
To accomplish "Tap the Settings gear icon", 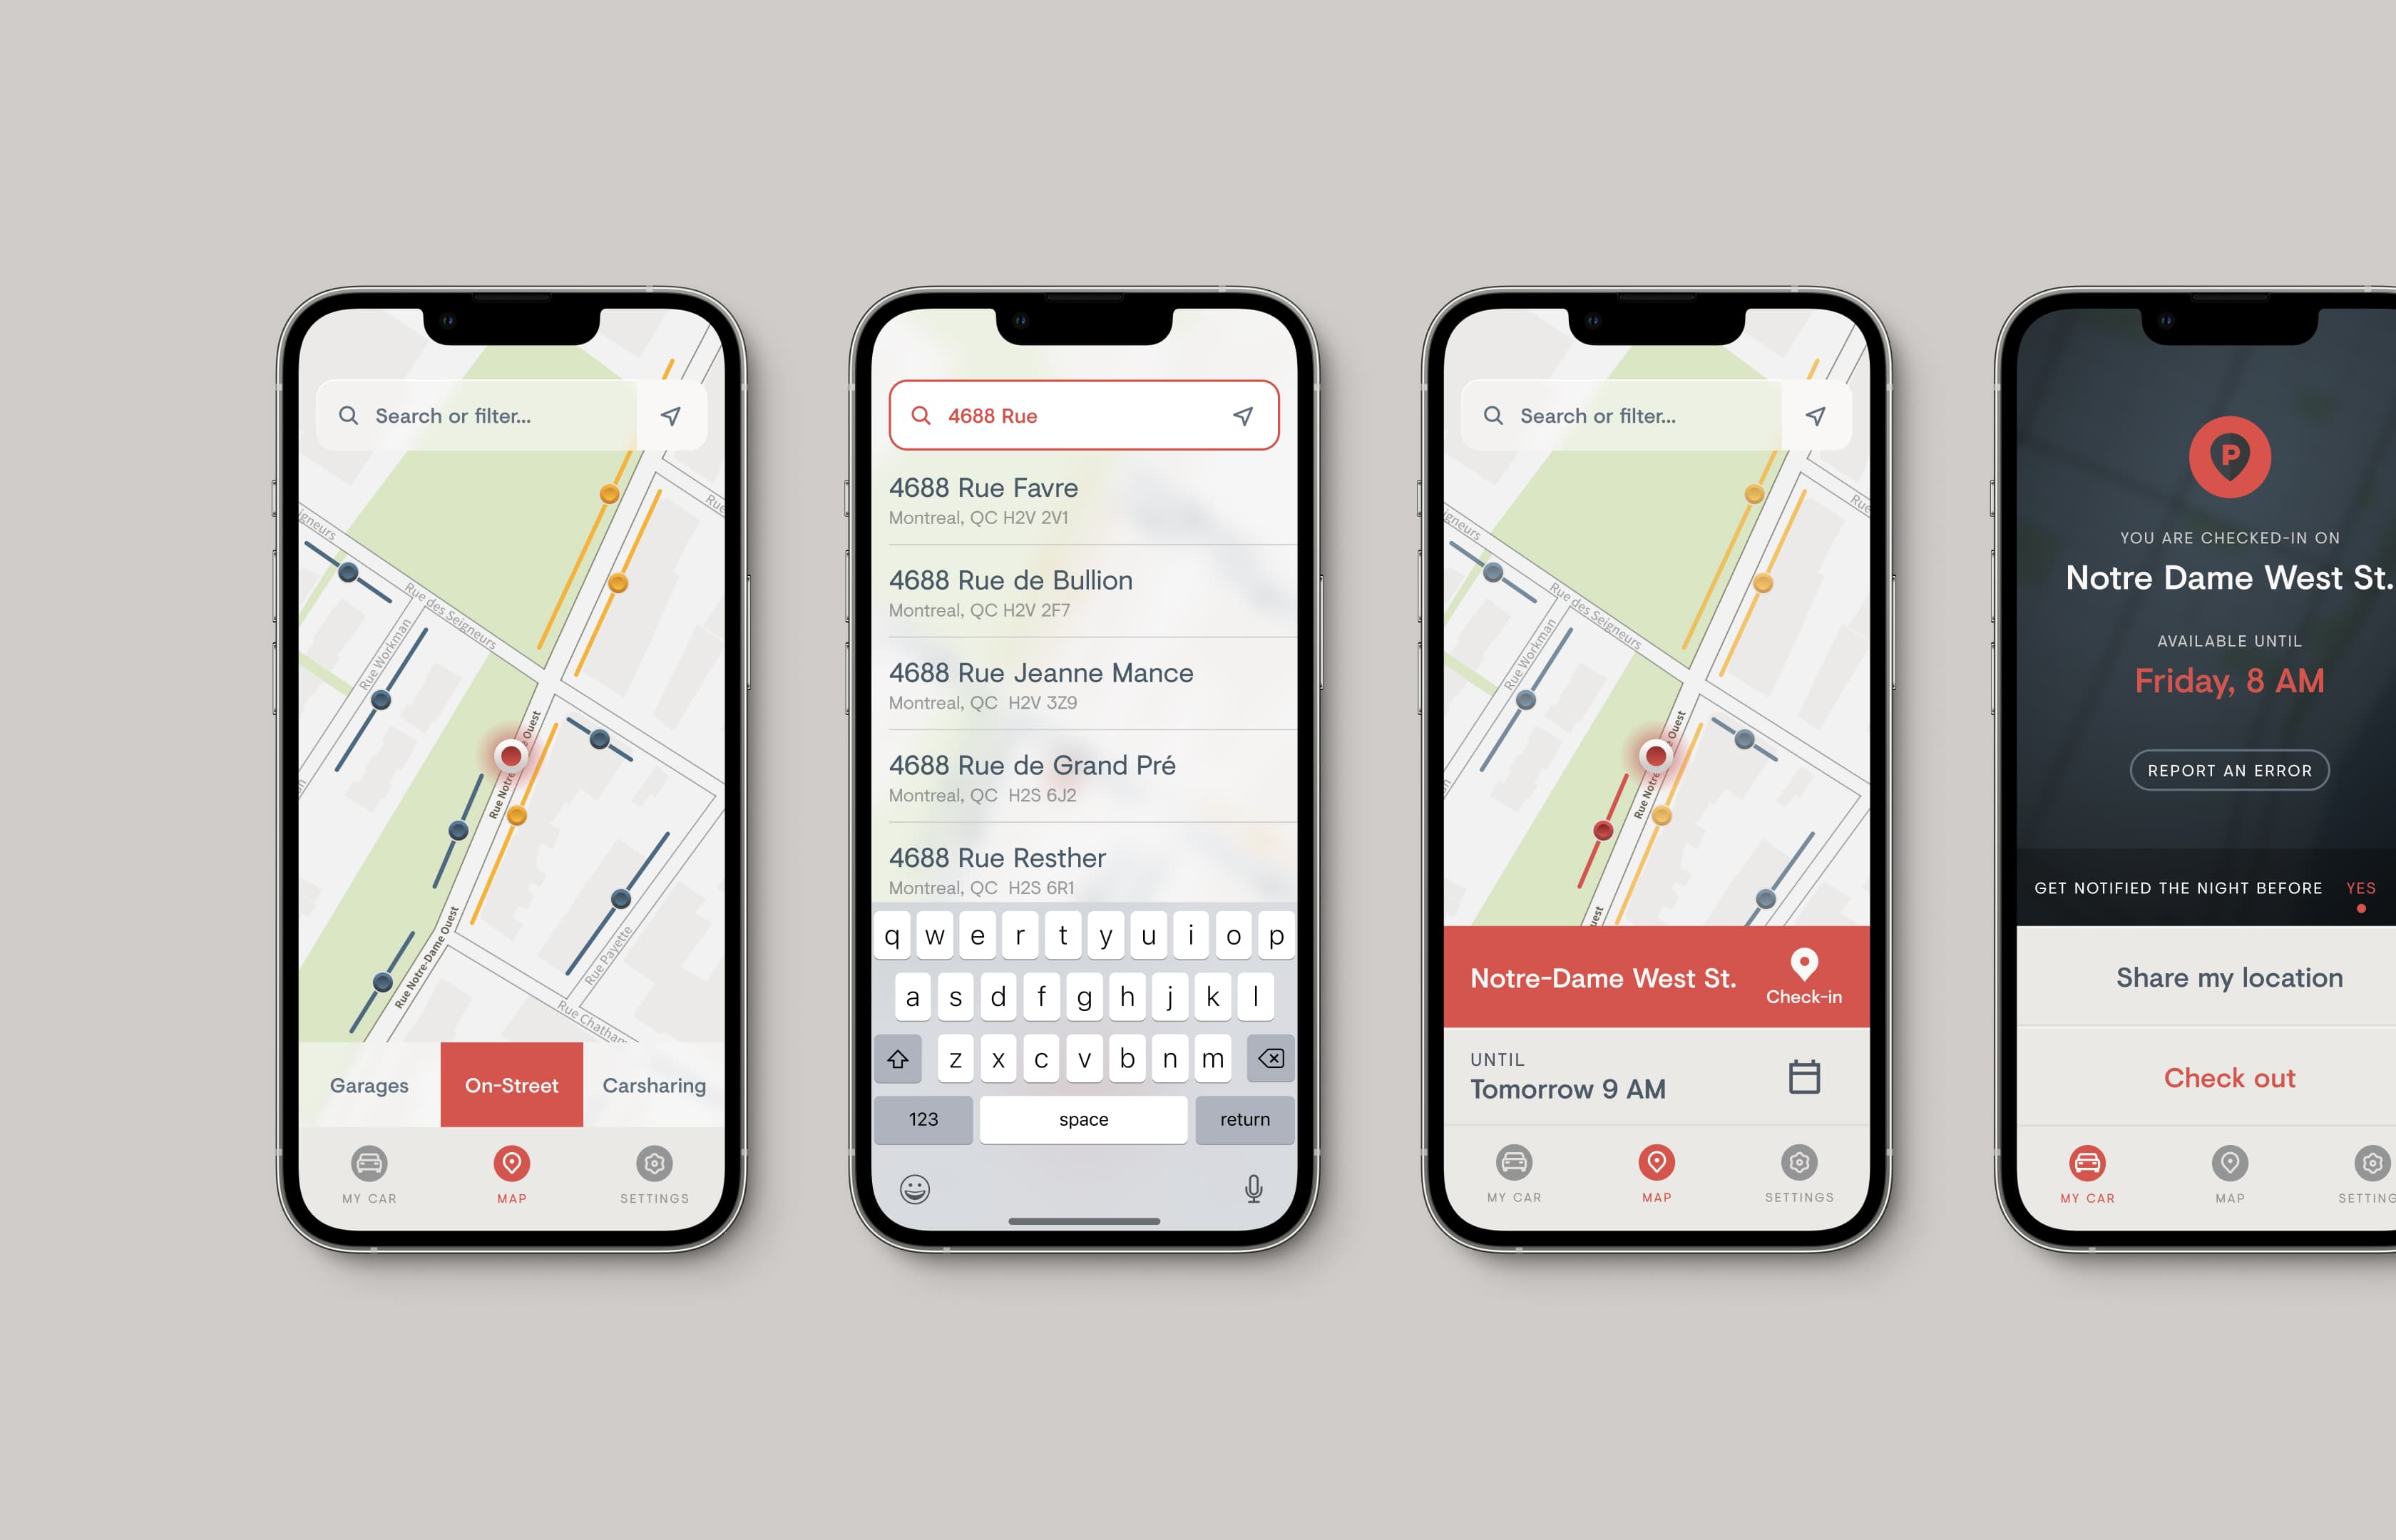I will coord(648,1163).
